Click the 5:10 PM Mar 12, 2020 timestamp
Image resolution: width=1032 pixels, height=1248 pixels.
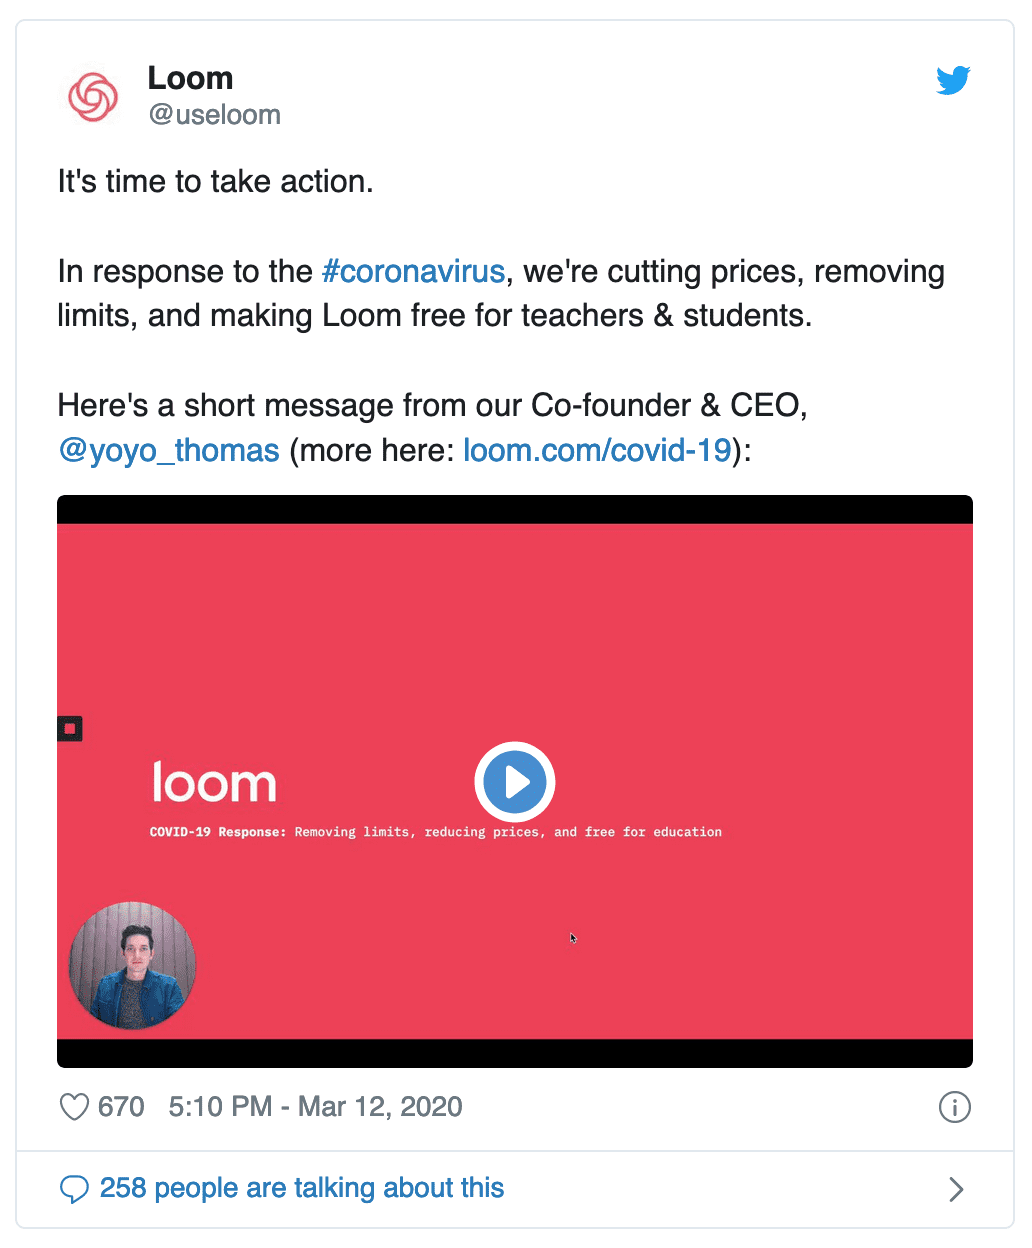316,1107
